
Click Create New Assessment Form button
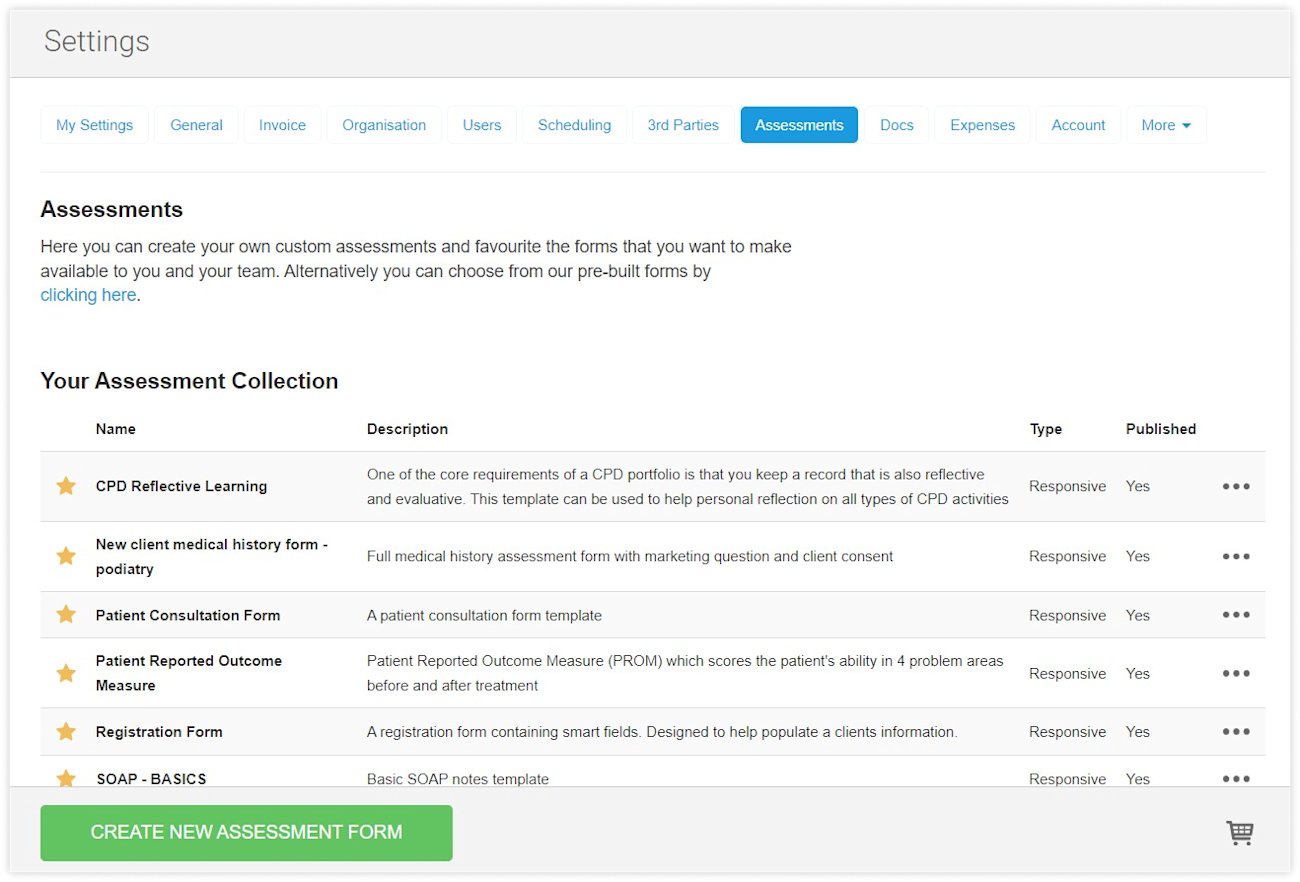coord(246,833)
